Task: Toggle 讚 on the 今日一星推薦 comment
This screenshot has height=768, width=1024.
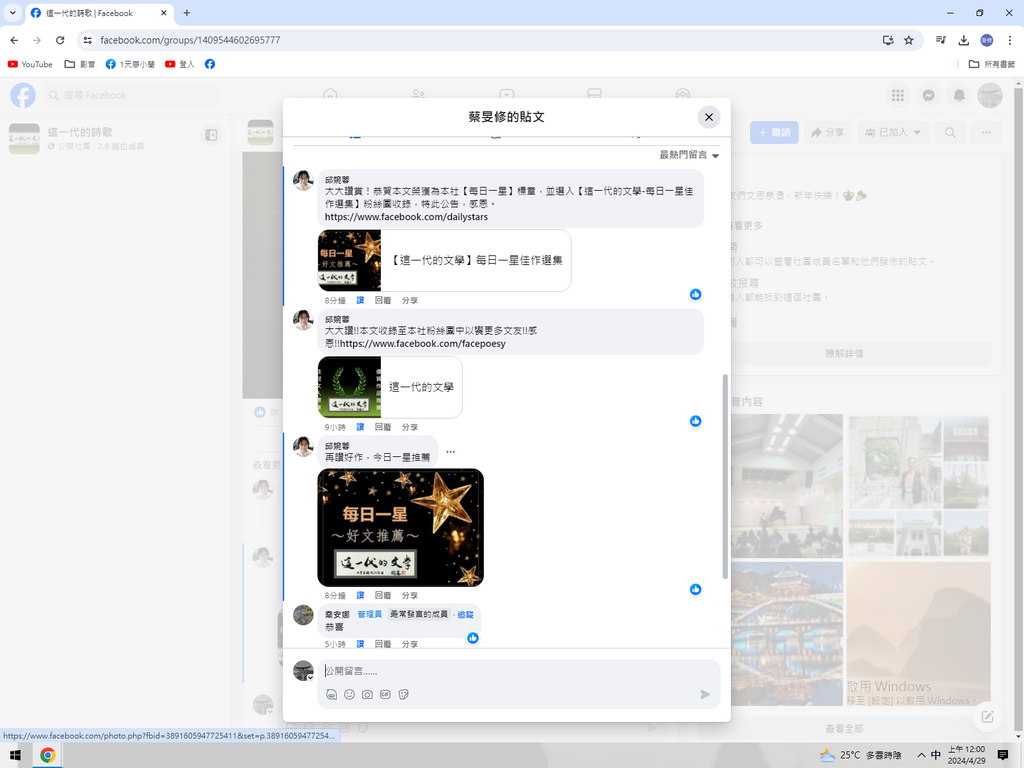Action: tap(360, 595)
